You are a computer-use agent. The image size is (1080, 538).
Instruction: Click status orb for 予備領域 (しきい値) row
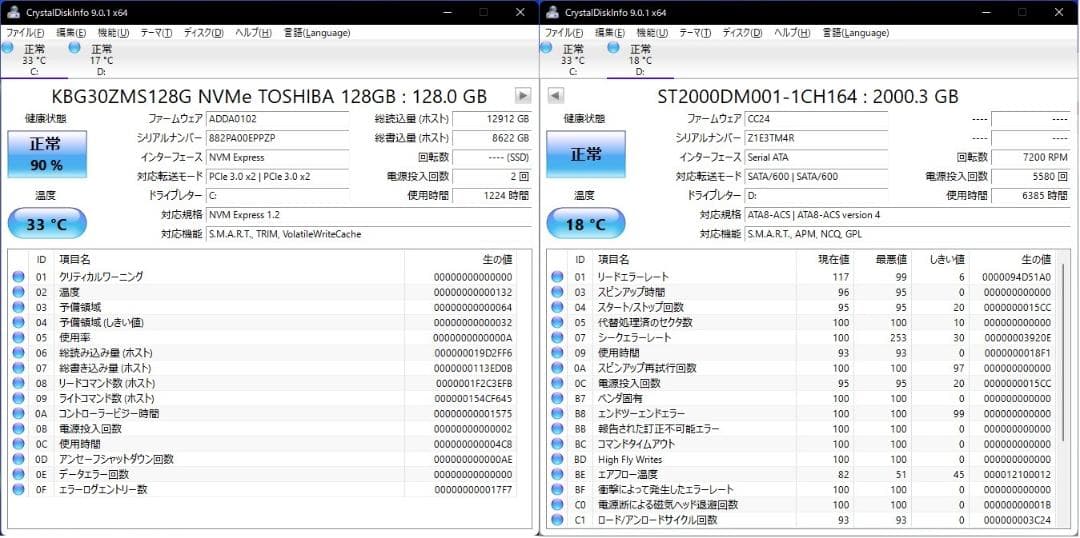click(18, 322)
